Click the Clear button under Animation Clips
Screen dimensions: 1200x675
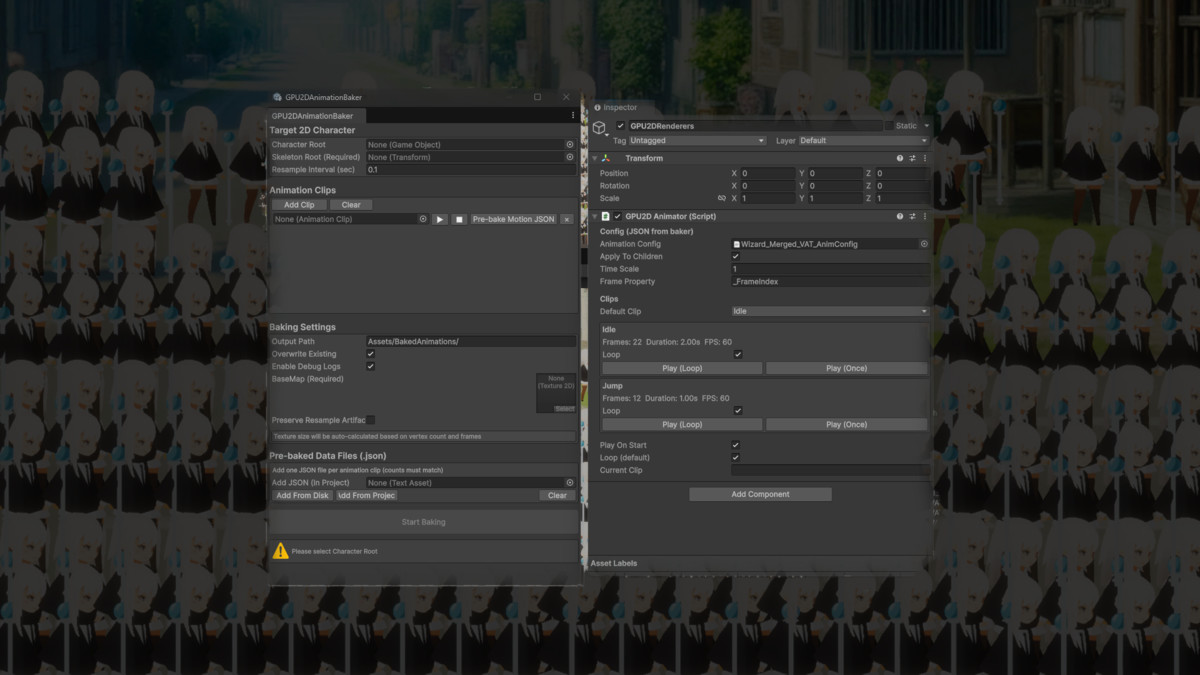point(351,205)
